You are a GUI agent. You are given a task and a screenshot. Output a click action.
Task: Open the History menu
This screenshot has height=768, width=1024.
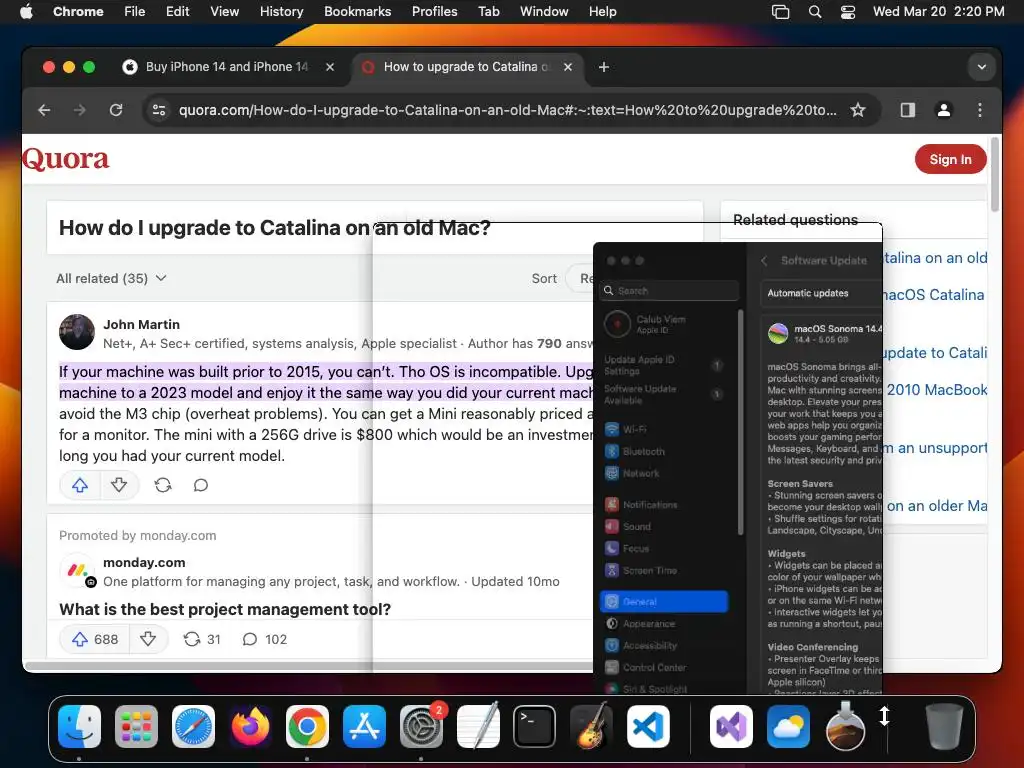[281, 12]
